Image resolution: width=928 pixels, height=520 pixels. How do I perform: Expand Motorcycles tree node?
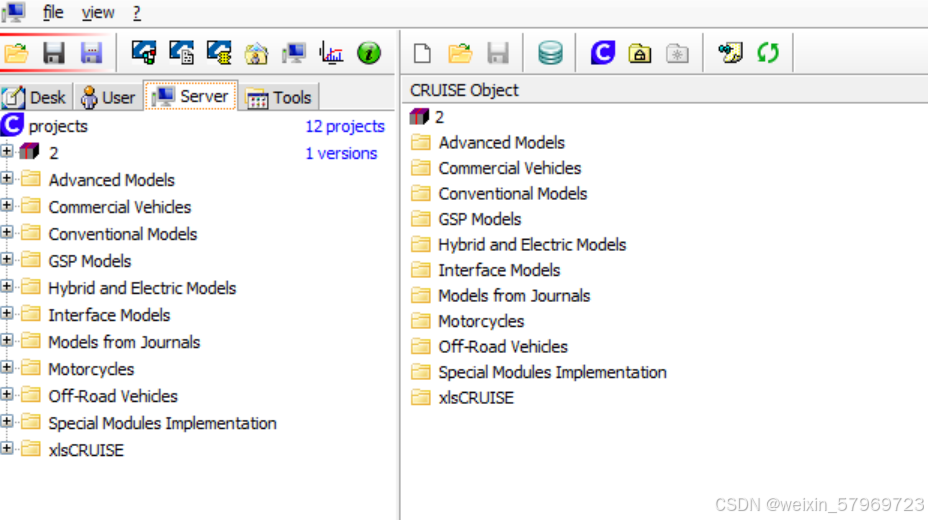pyautogui.click(x=7, y=367)
